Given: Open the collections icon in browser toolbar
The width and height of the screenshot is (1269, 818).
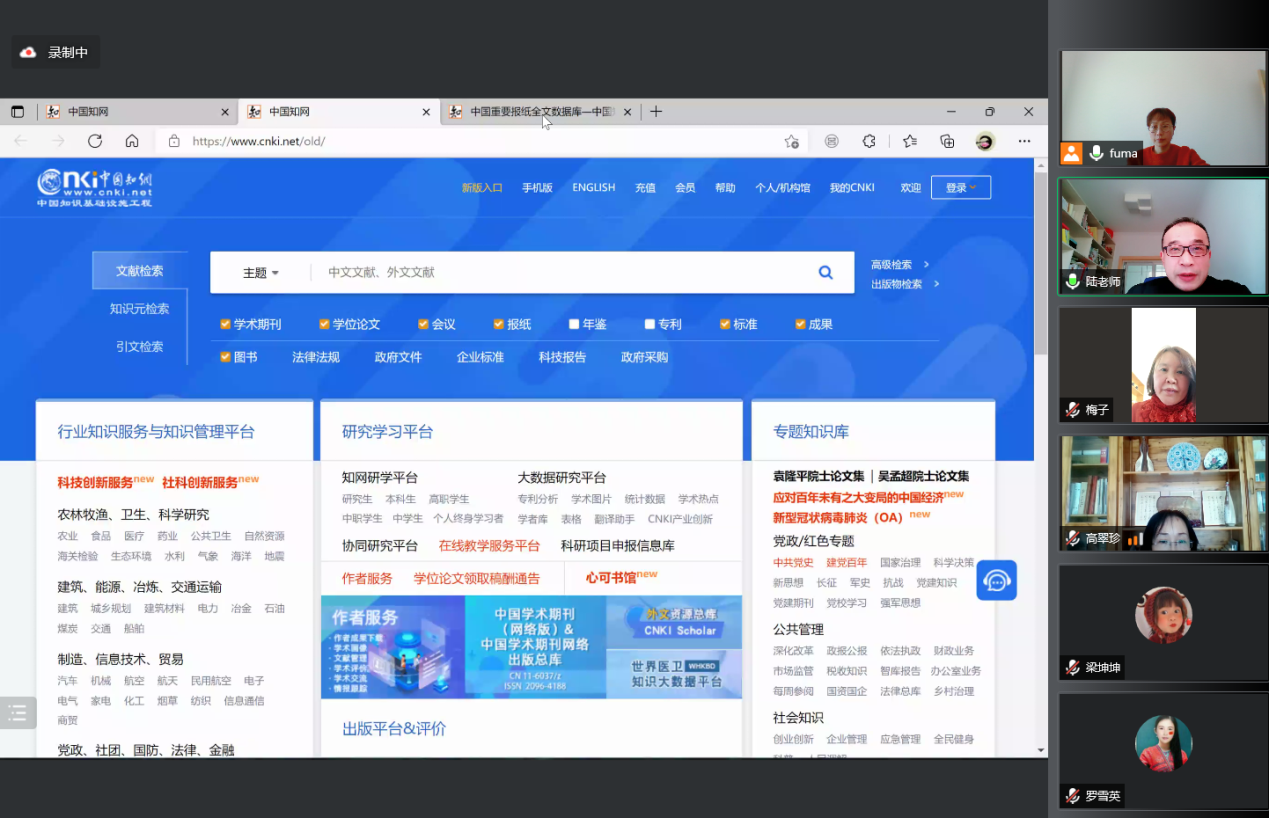Looking at the screenshot, I should tap(947, 141).
